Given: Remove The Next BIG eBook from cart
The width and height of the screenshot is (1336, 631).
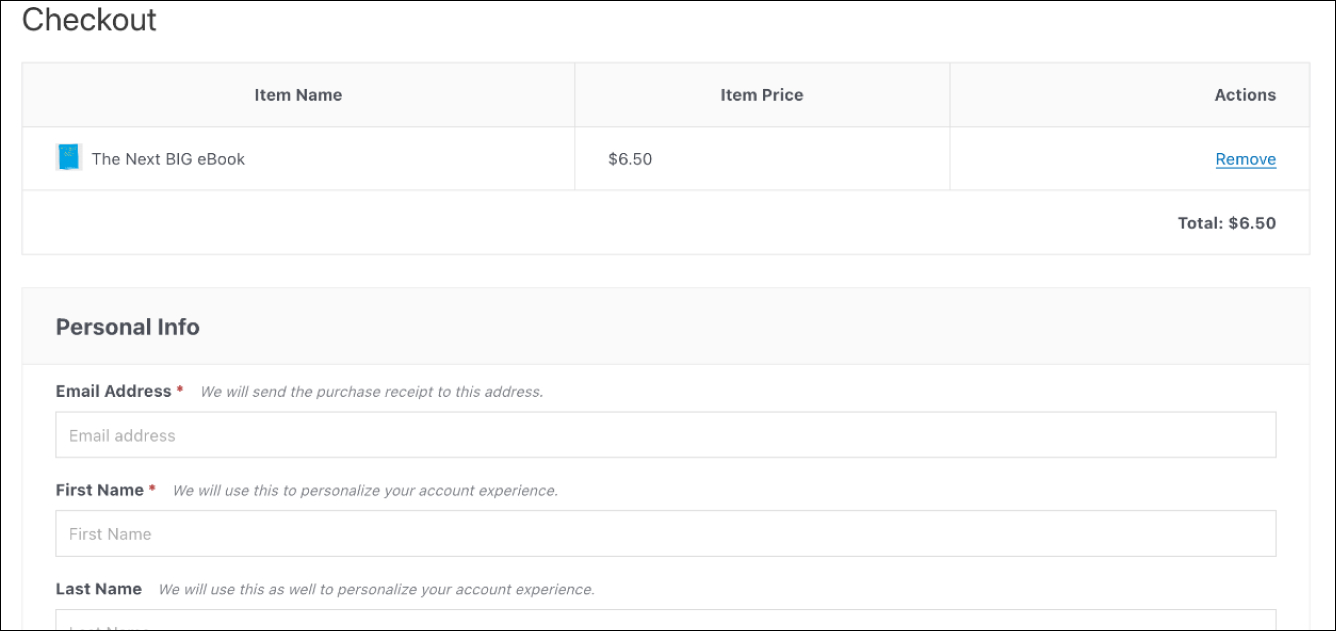Looking at the screenshot, I should coord(1245,159).
